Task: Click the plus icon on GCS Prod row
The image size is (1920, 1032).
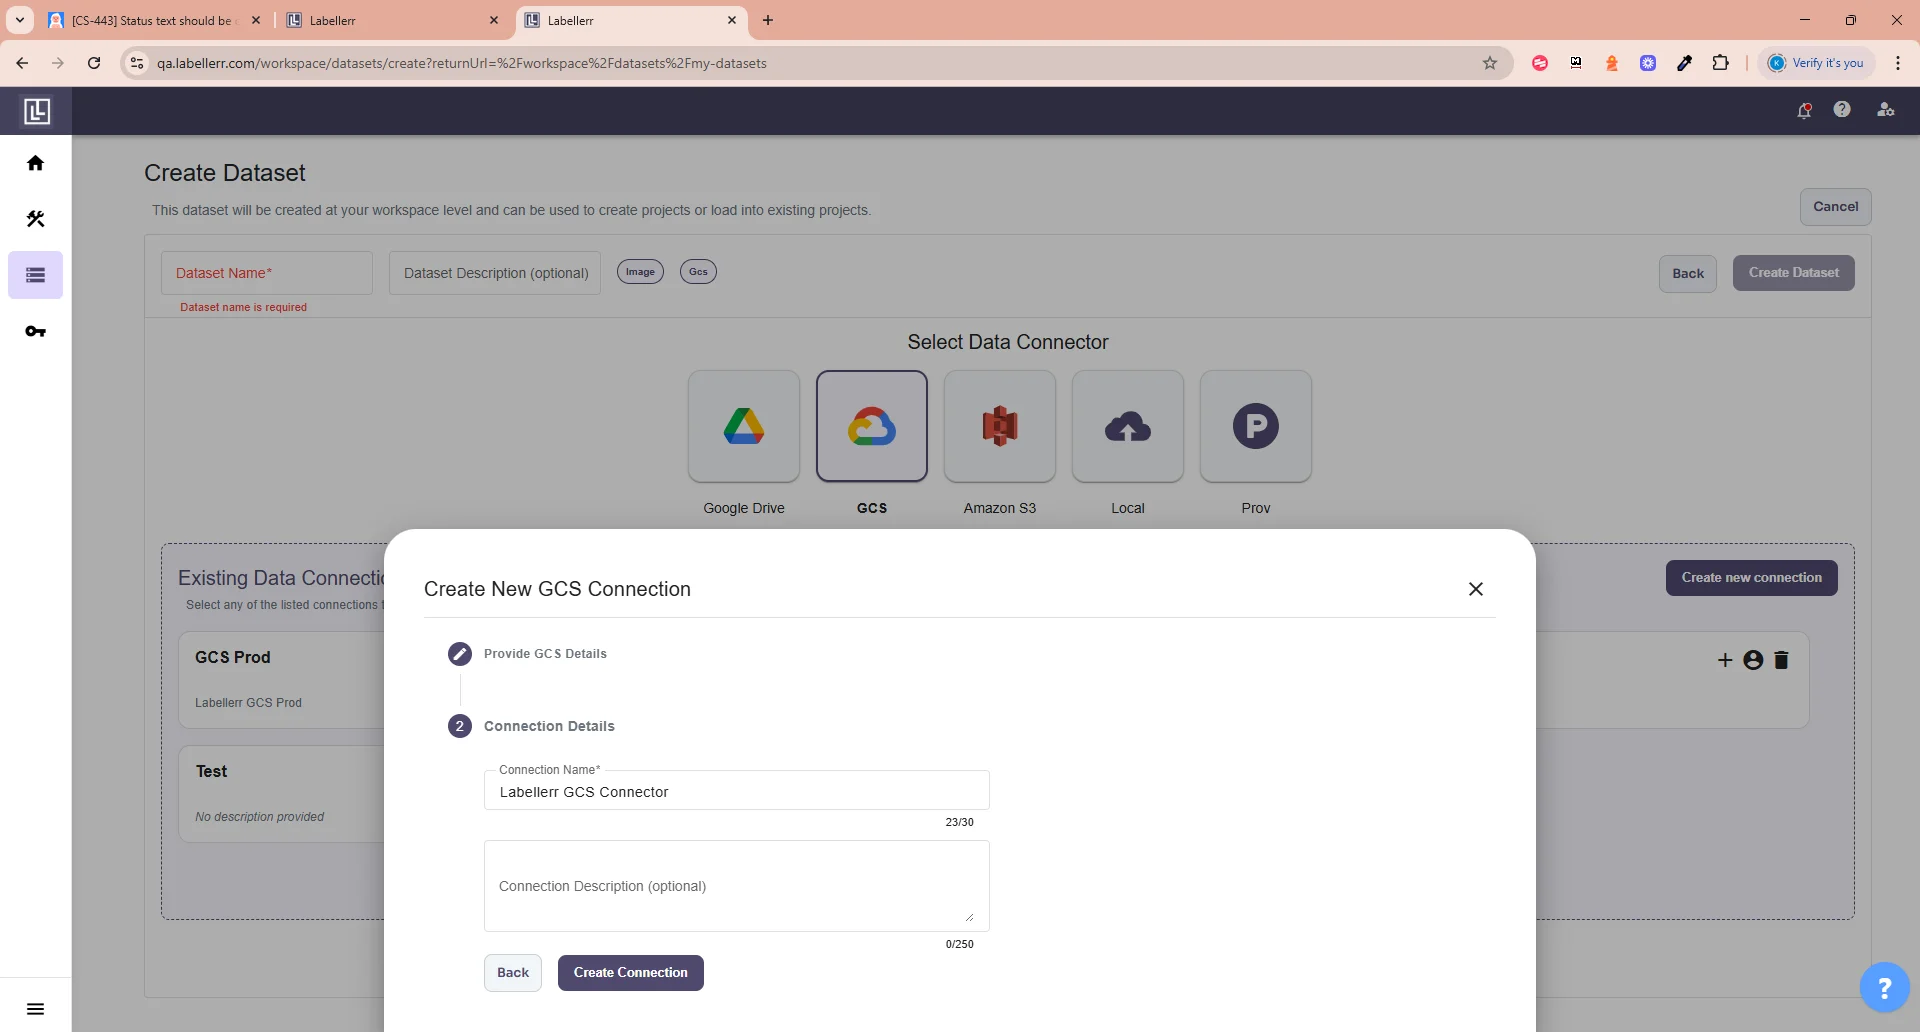Action: coord(1725,660)
